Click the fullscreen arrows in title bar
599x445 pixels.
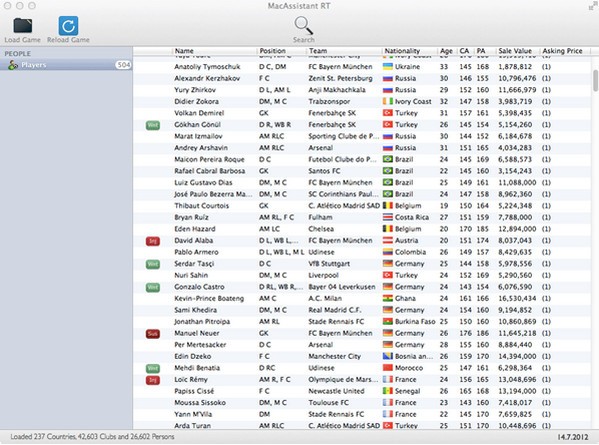[593, 6]
